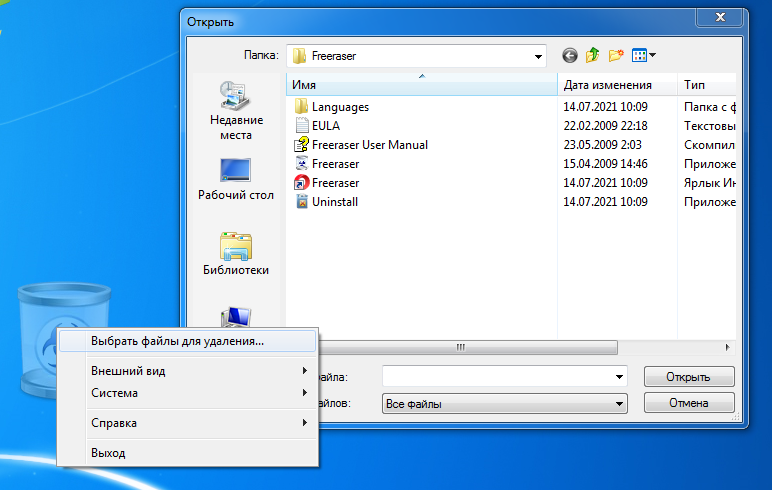This screenshot has width=772, height=490.
Task: Click the date 23.05.2009 2:03
Action: [x=603, y=145]
